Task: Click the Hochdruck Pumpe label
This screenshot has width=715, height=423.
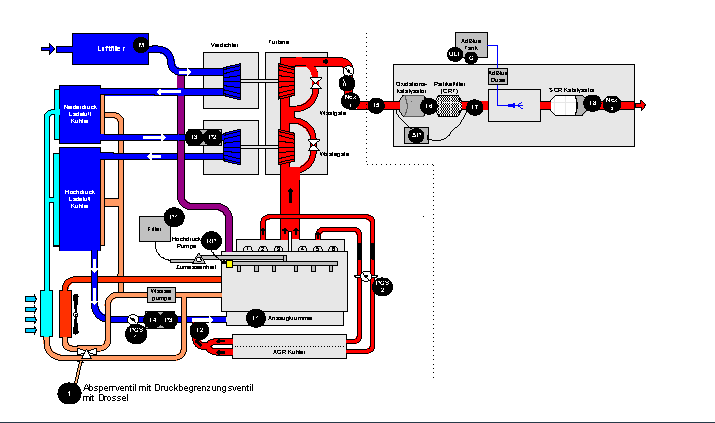Action: 186,242
